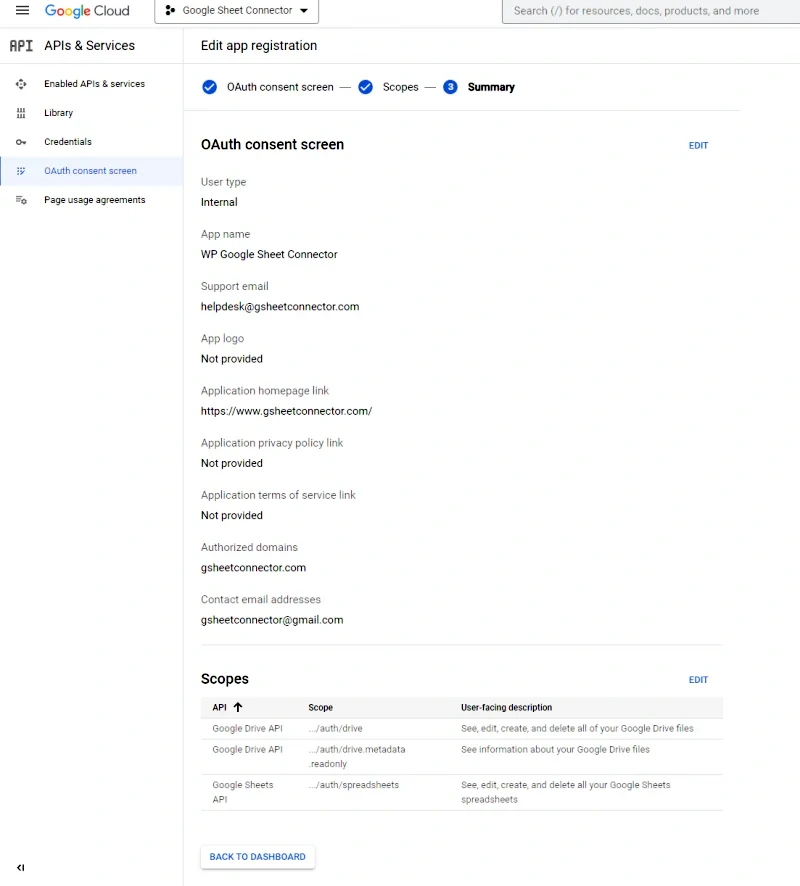Click 'Not provided' under terms of service link
The height and width of the screenshot is (886, 800).
point(232,515)
